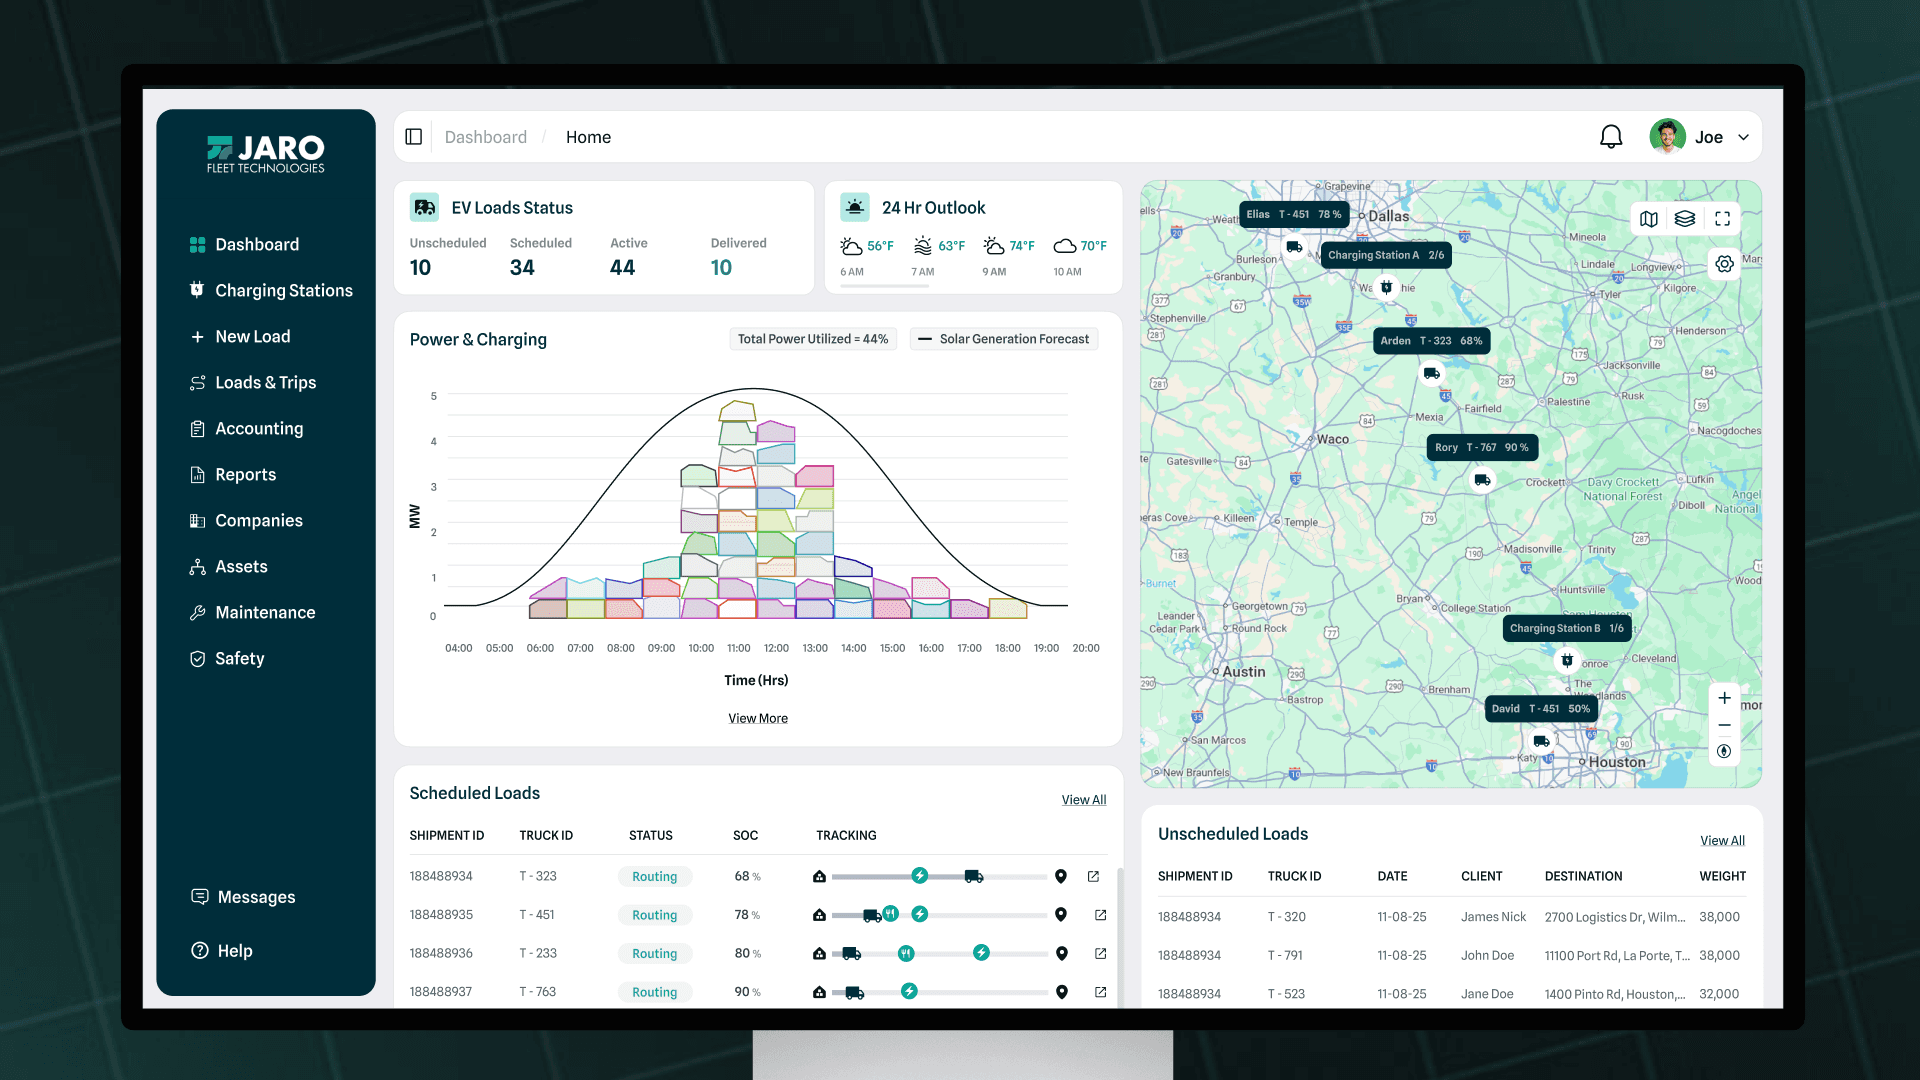Image resolution: width=1920 pixels, height=1080 pixels.
Task: Click the 24 Hr Outlook time scrollbar
Action: (x=884, y=286)
